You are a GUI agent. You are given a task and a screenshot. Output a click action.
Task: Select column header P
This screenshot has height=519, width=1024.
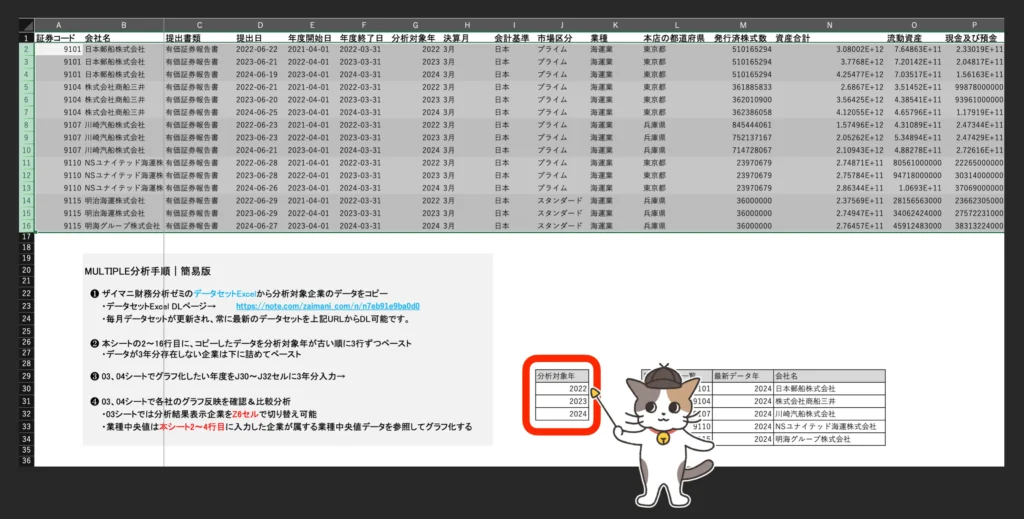tap(974, 25)
